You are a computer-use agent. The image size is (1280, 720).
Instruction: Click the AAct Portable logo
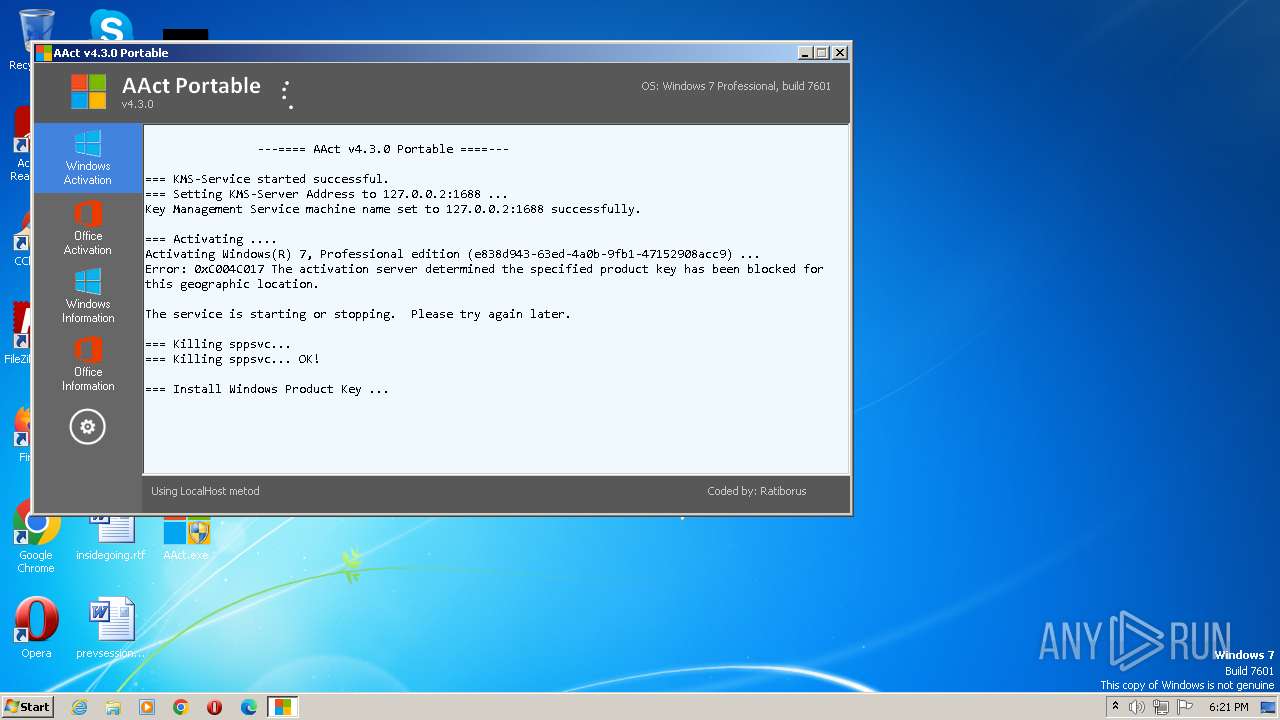(x=88, y=92)
